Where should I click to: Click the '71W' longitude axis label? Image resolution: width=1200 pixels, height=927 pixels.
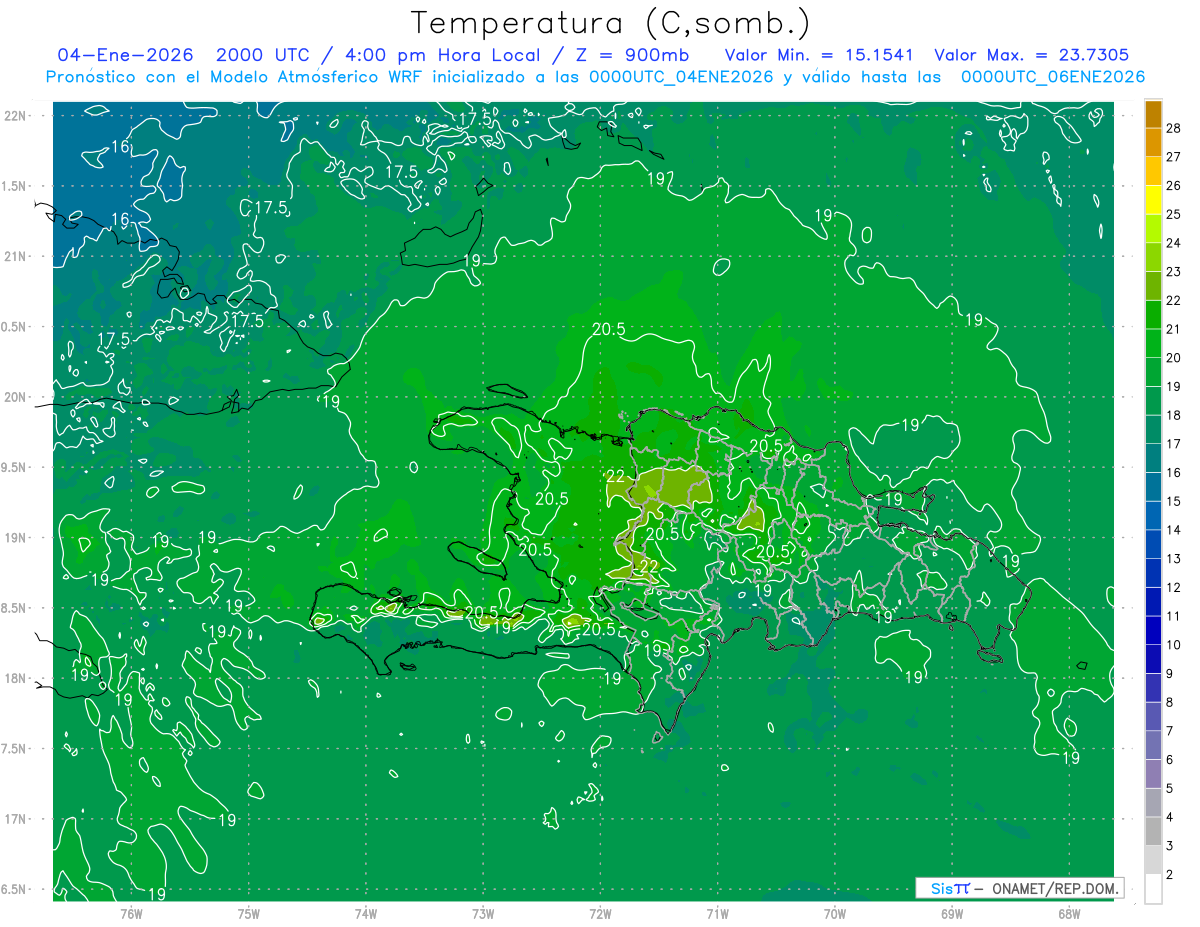[717, 913]
